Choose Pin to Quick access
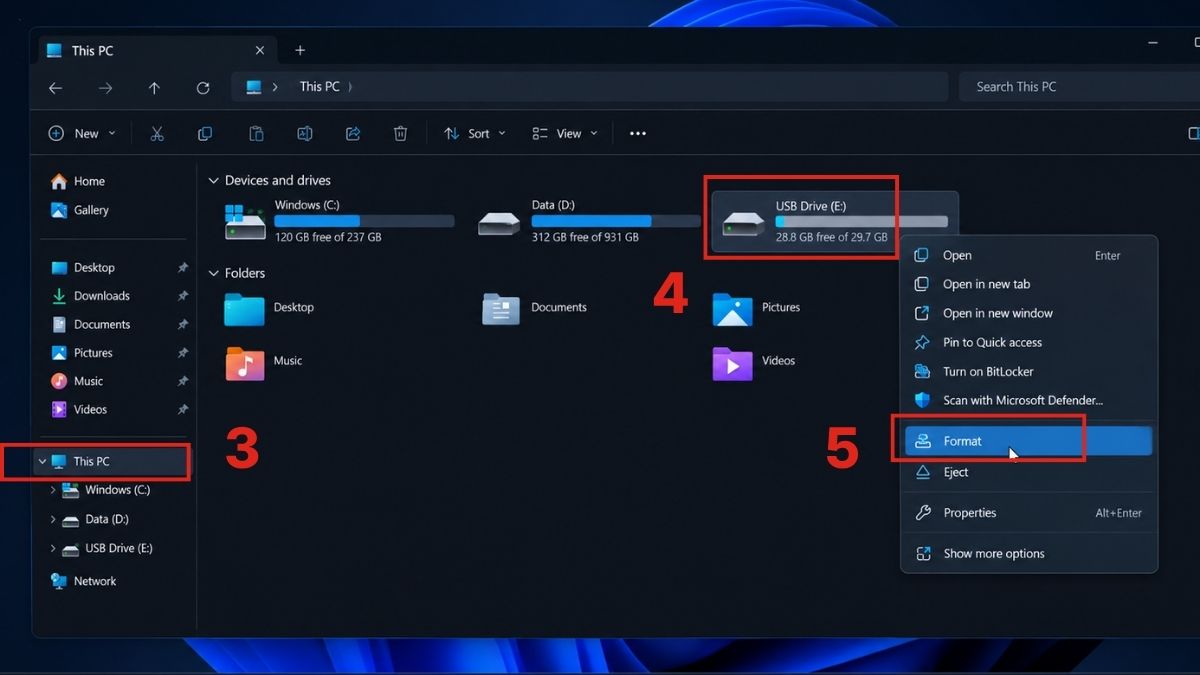 1029,343
